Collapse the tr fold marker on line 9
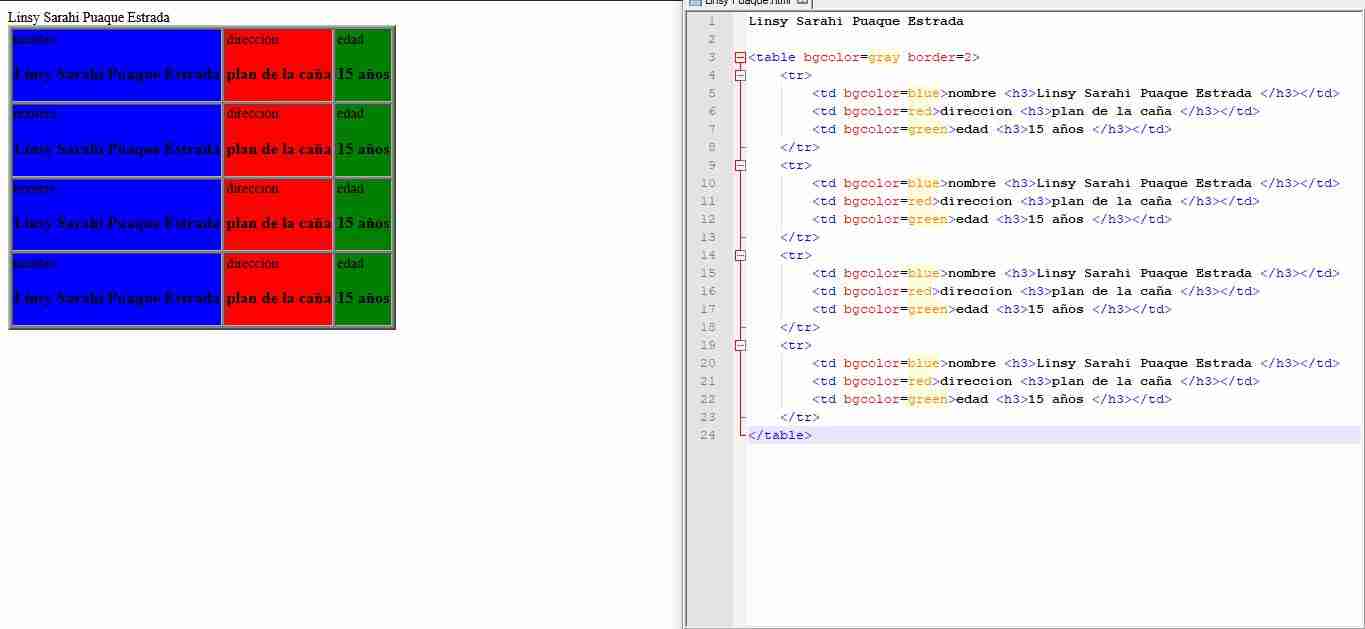Viewport: 1365px width, 629px height. click(x=740, y=165)
